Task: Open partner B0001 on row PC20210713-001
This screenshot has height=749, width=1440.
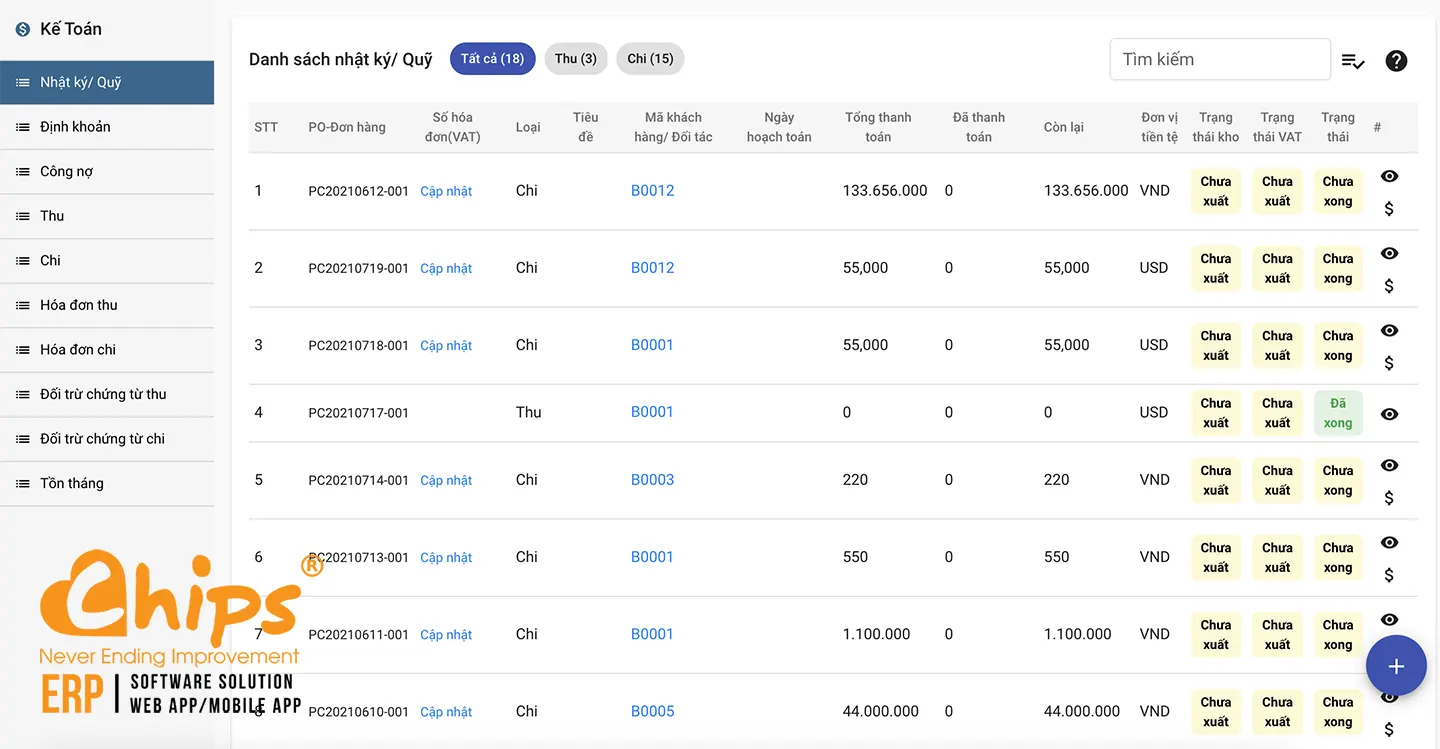Action: [652, 556]
